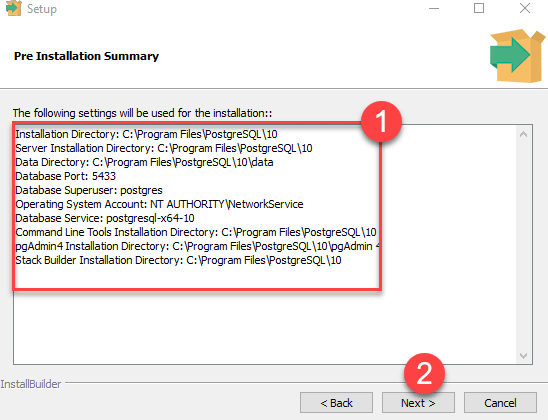
Task: Go back with the < Back button
Action: click(336, 403)
